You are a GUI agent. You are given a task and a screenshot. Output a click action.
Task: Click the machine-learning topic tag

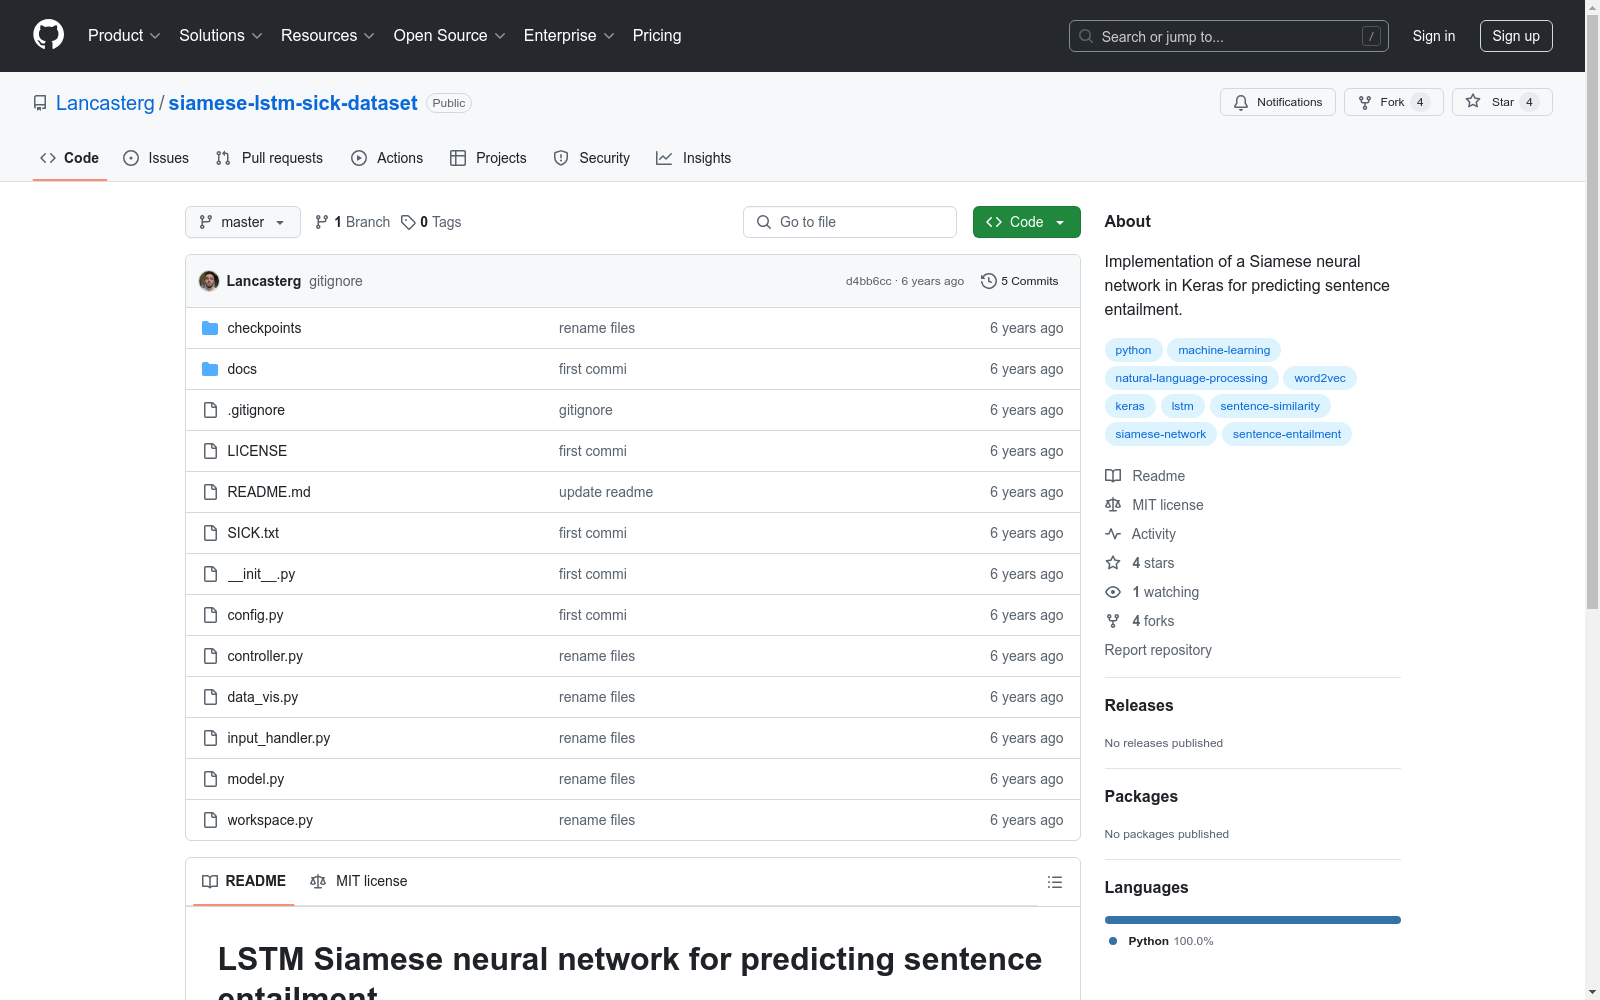1224,350
